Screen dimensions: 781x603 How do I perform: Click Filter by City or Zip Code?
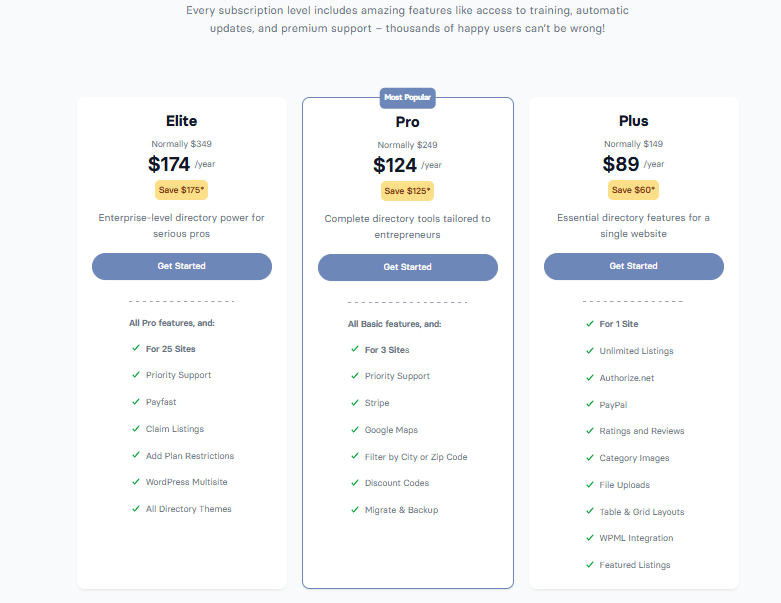(415, 457)
